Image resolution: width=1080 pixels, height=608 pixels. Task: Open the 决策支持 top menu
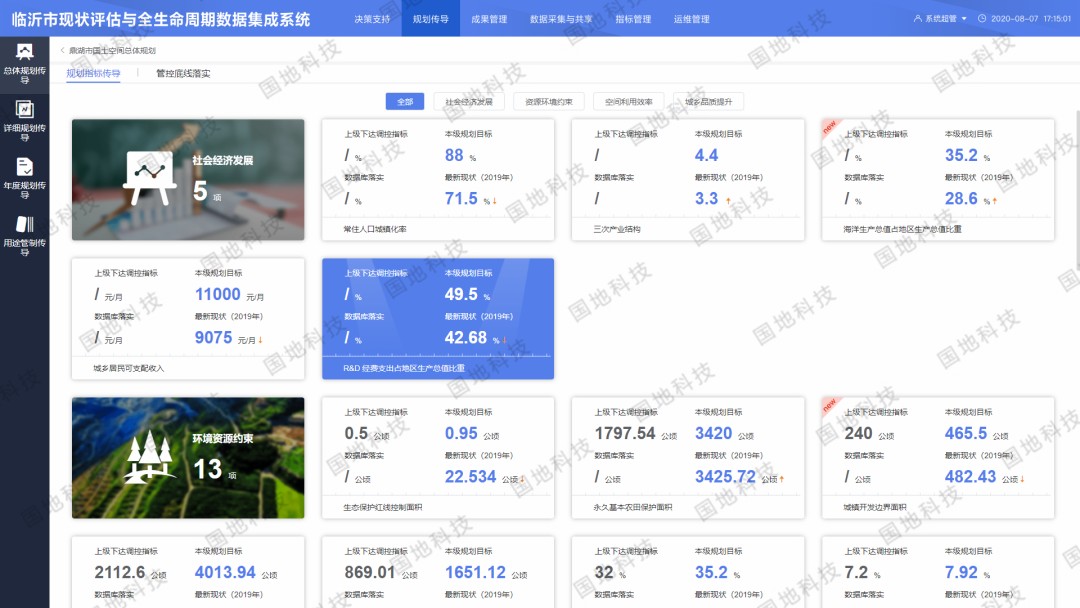pos(372,19)
